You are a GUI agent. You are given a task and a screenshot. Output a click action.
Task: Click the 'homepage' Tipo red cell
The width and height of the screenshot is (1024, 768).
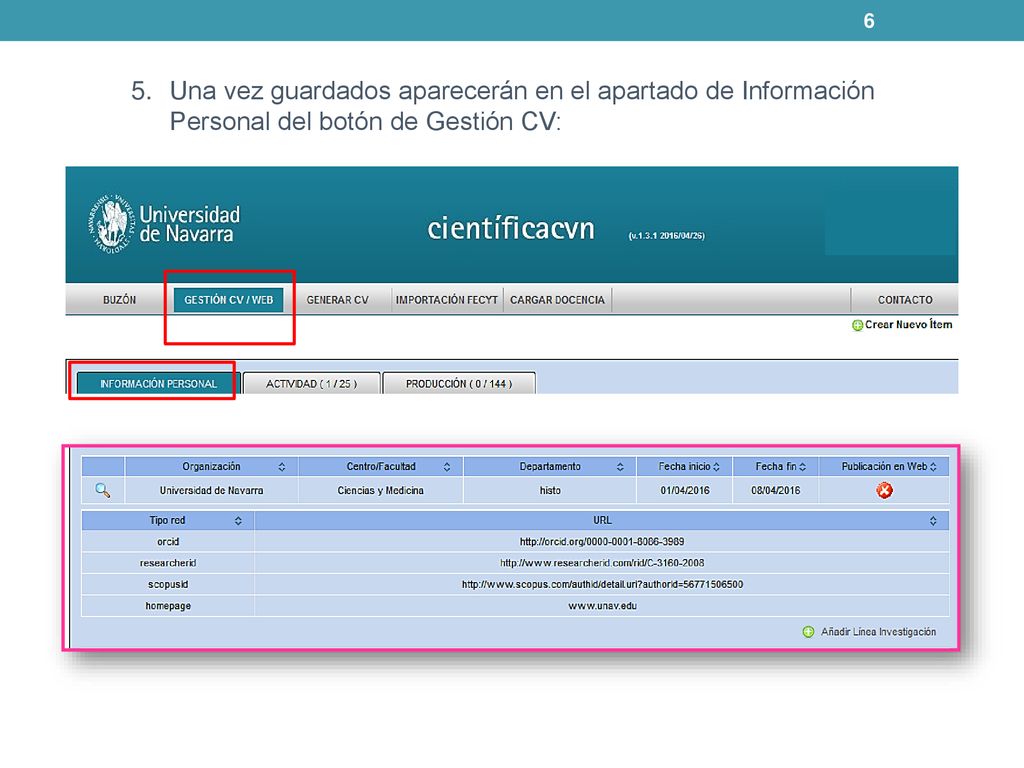(x=168, y=606)
